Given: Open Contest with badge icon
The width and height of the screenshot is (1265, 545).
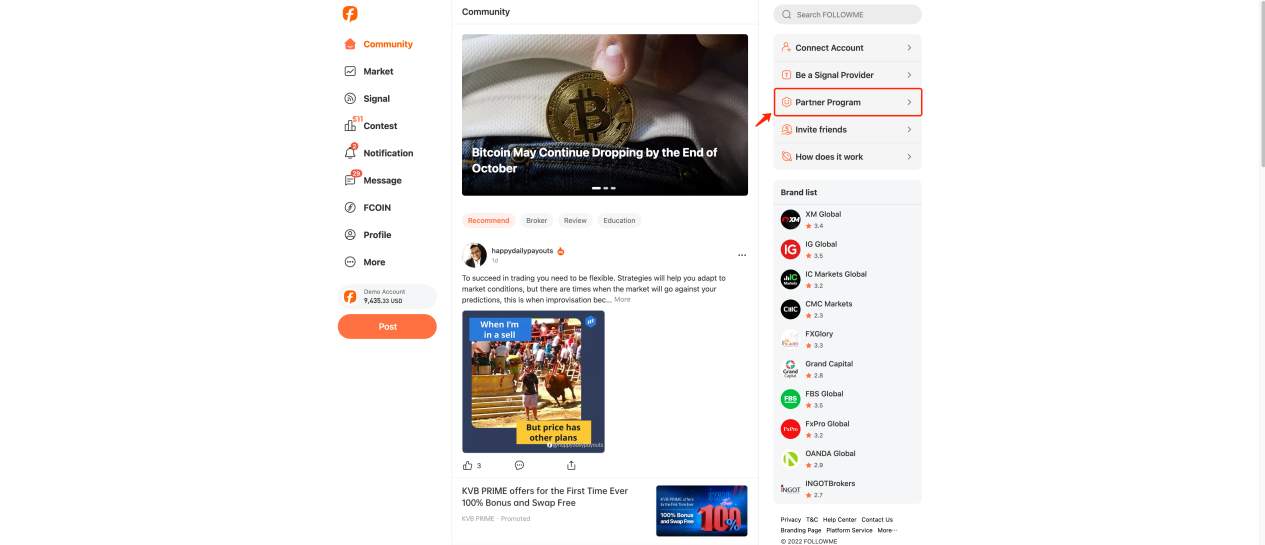Looking at the screenshot, I should [x=351, y=124].
